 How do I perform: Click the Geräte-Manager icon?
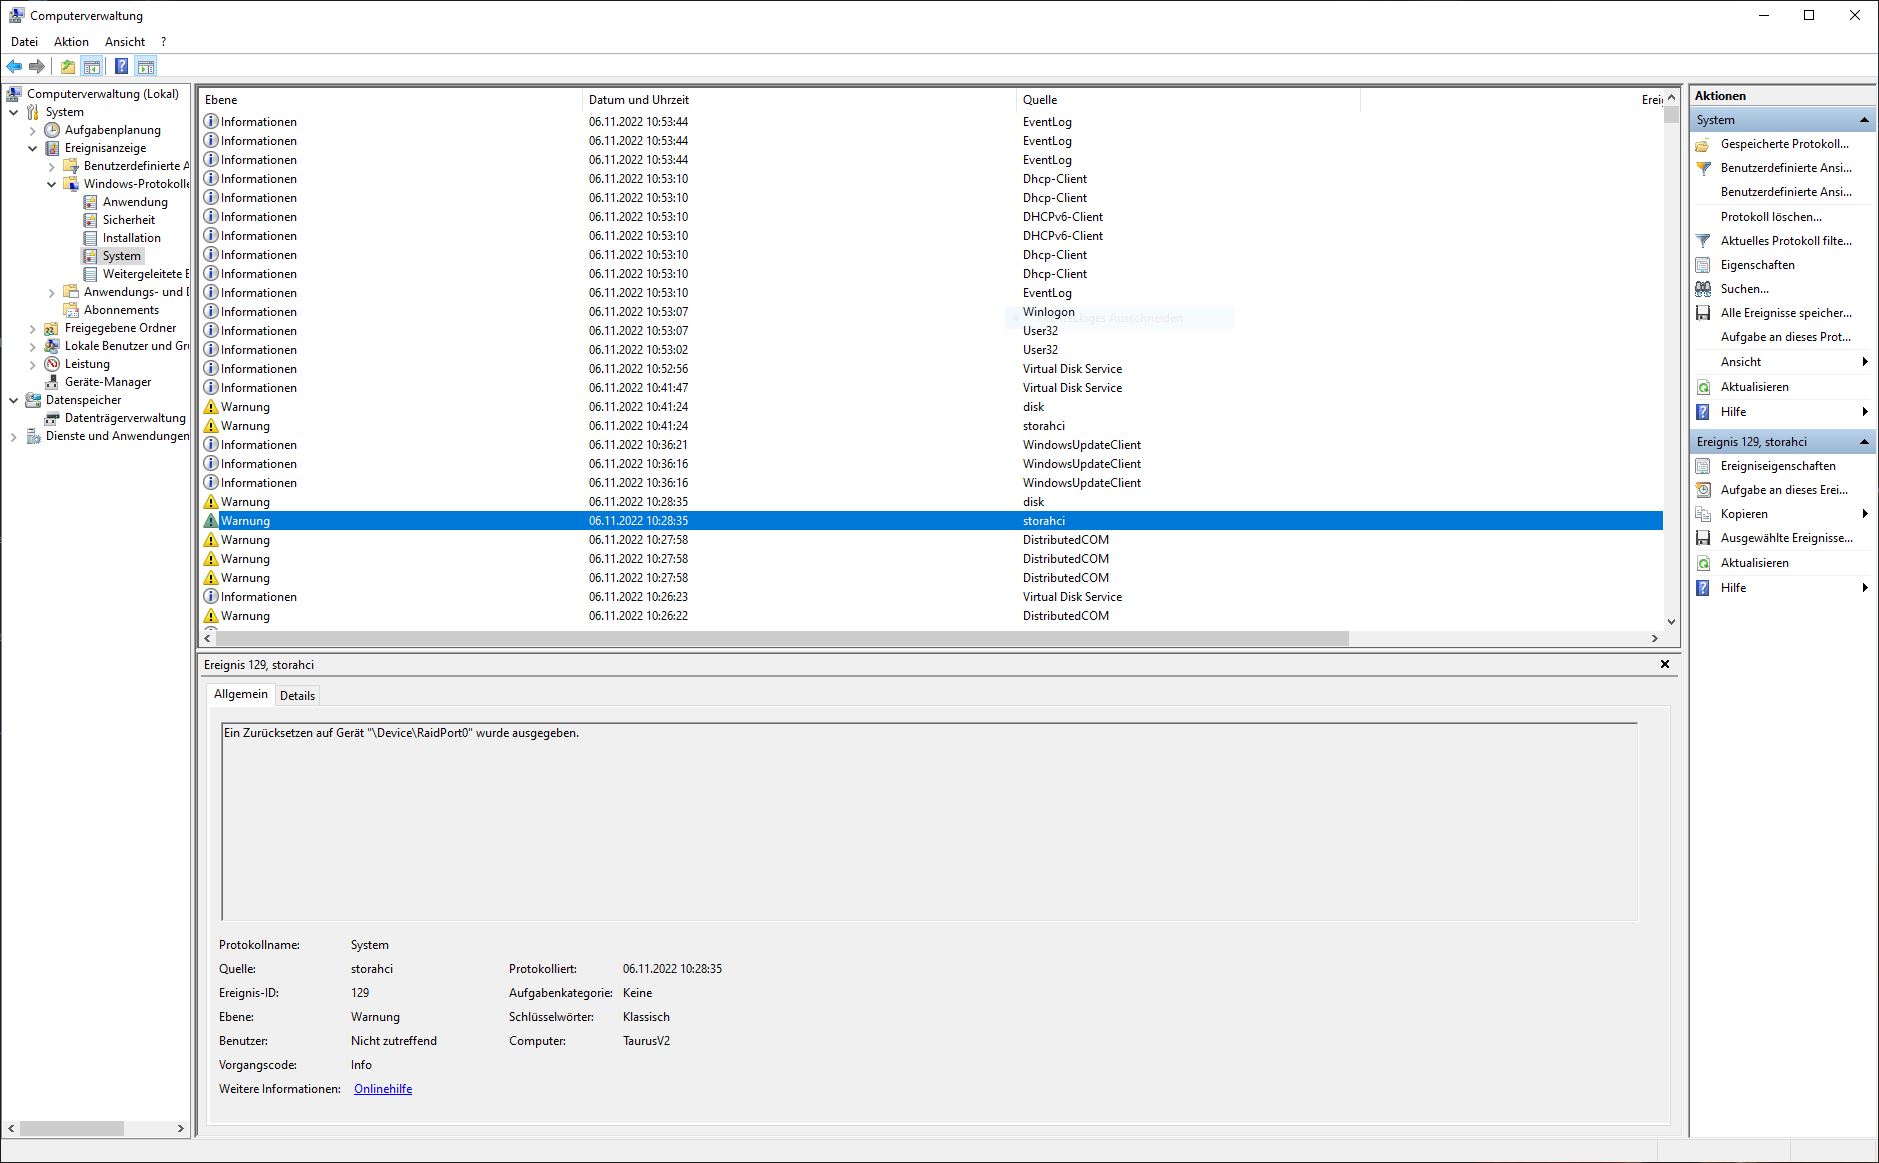click(x=52, y=382)
